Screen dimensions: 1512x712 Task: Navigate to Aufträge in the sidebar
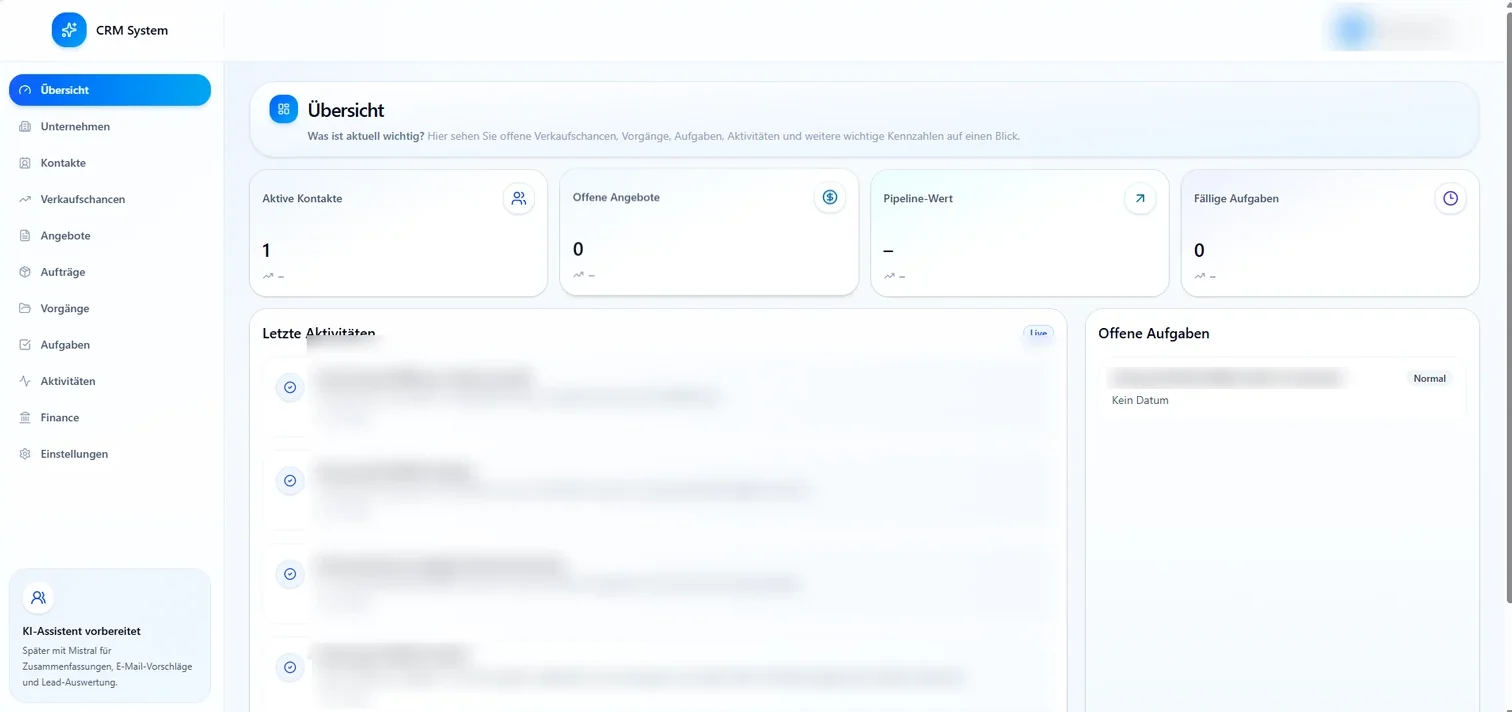coord(110,272)
